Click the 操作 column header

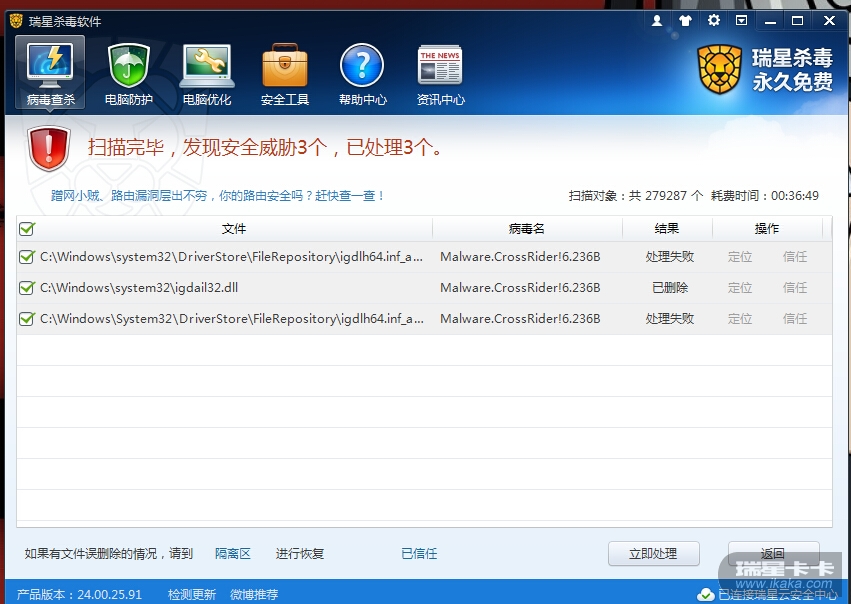tap(767, 228)
